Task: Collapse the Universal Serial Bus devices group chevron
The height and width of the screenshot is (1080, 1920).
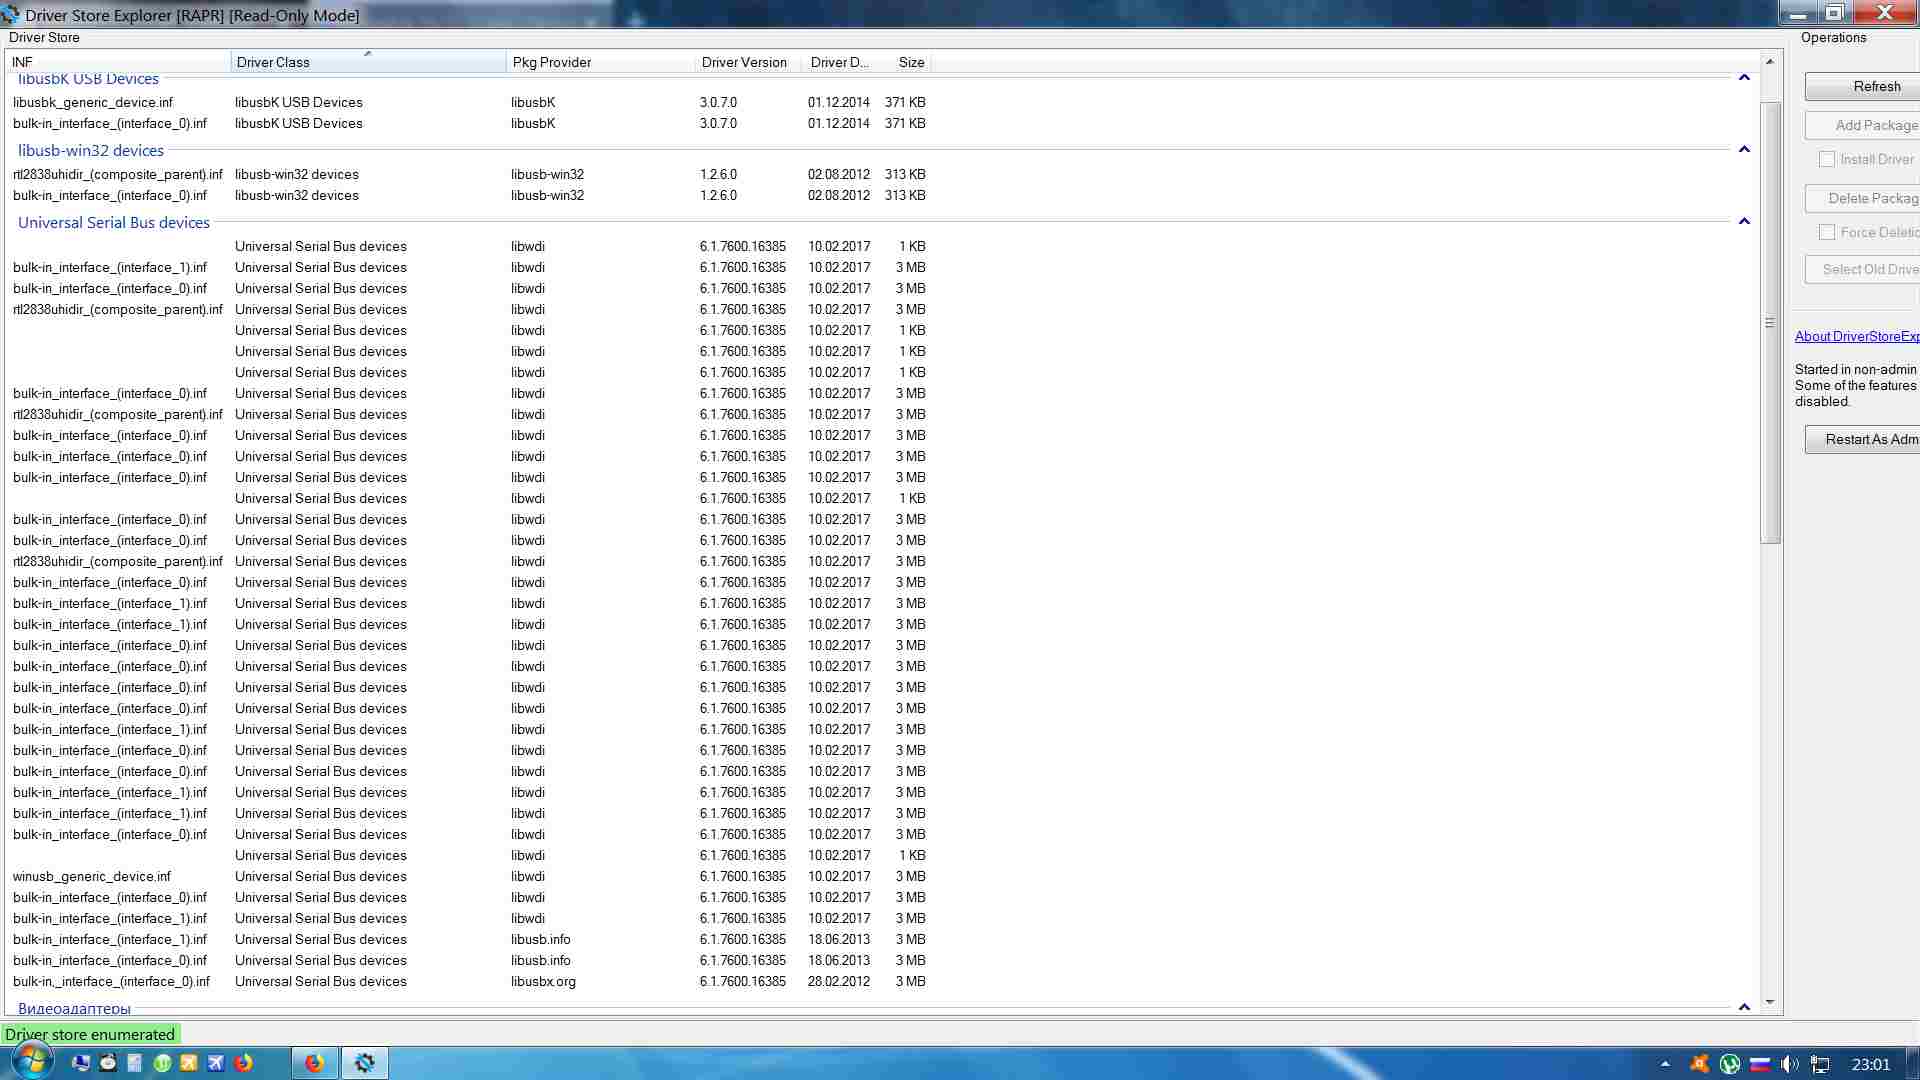Action: click(1744, 222)
